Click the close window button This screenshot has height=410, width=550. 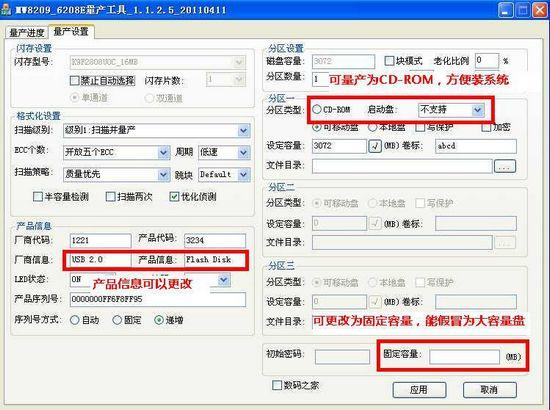540,10
